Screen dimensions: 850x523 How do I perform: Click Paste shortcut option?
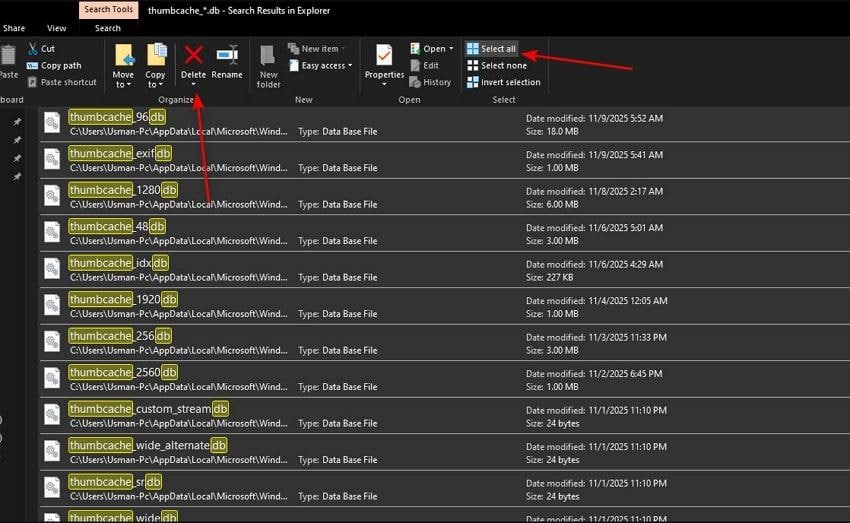(62, 82)
